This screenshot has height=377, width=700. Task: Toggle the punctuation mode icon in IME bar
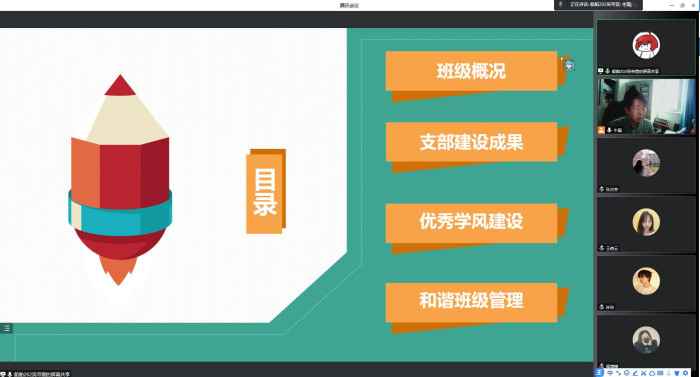(618, 373)
